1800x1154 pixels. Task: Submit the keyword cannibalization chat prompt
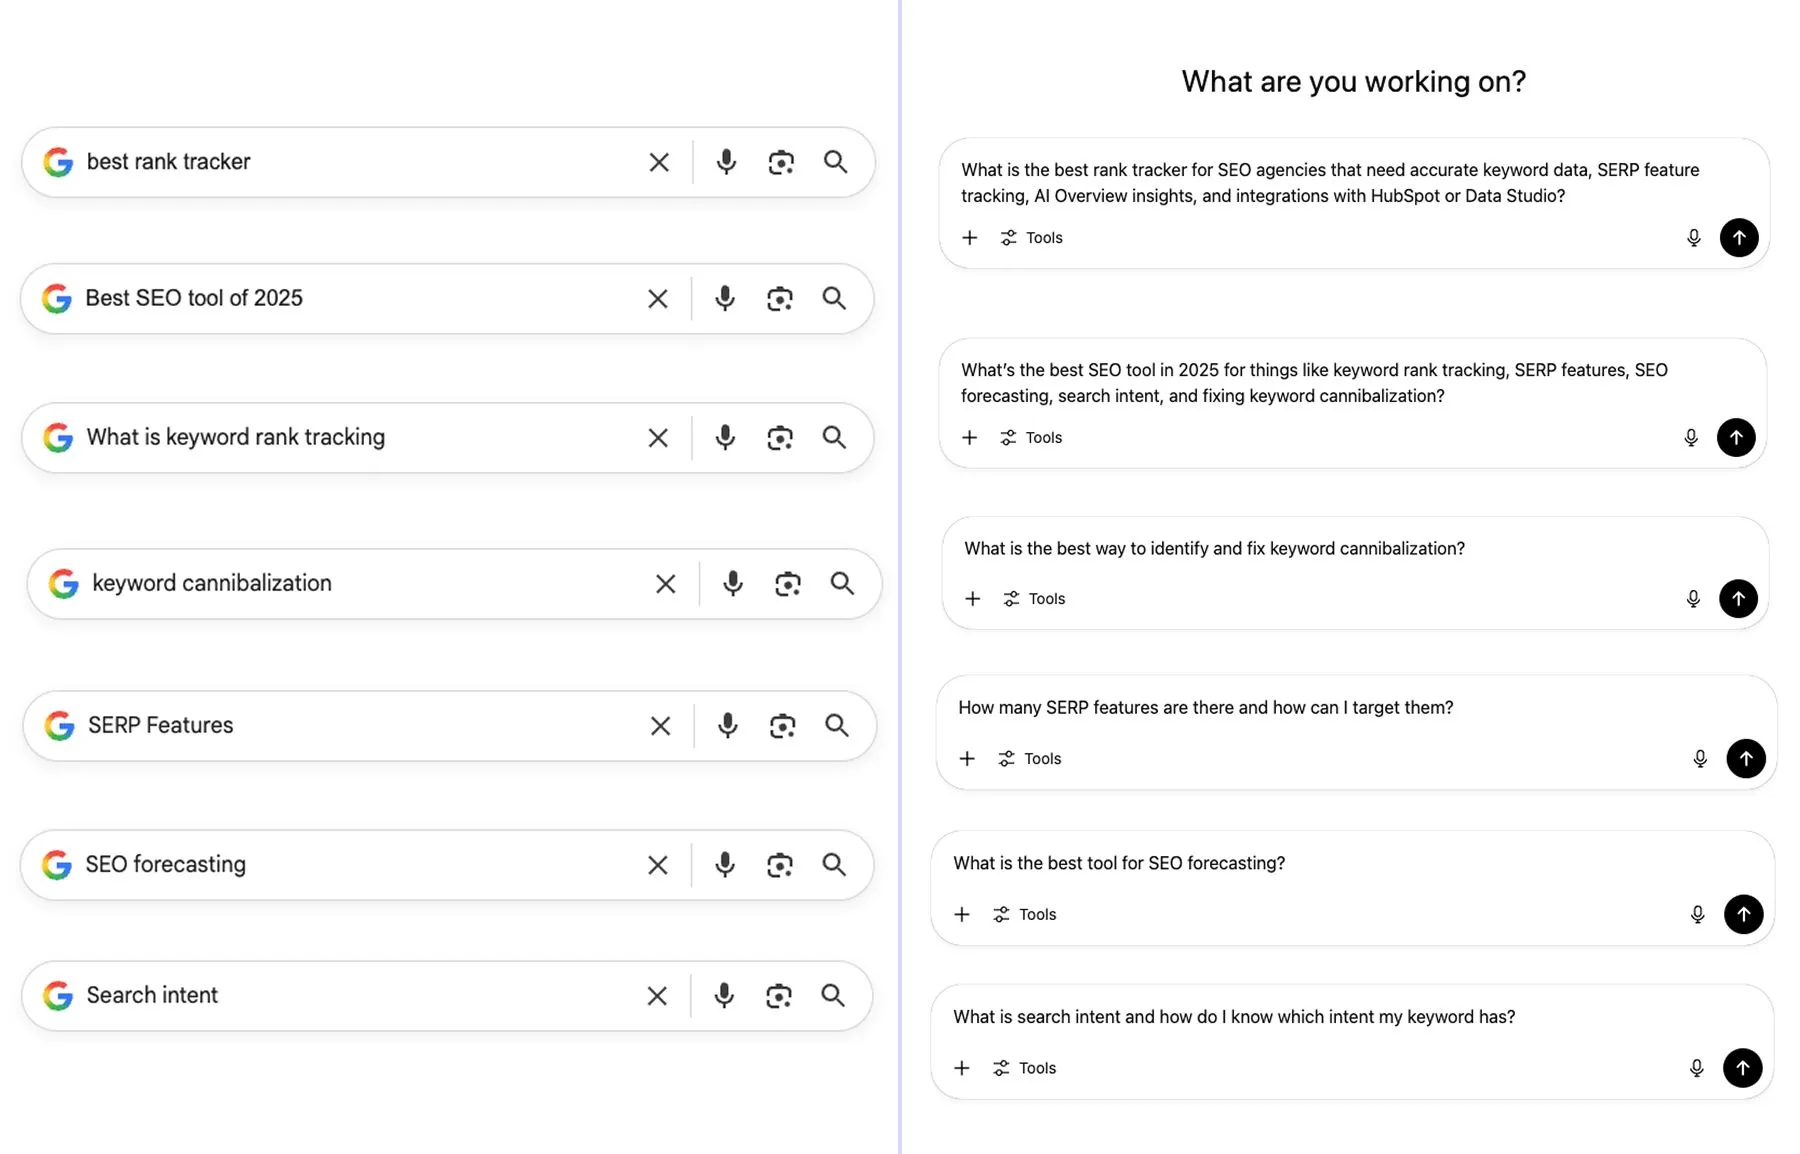coord(1738,598)
